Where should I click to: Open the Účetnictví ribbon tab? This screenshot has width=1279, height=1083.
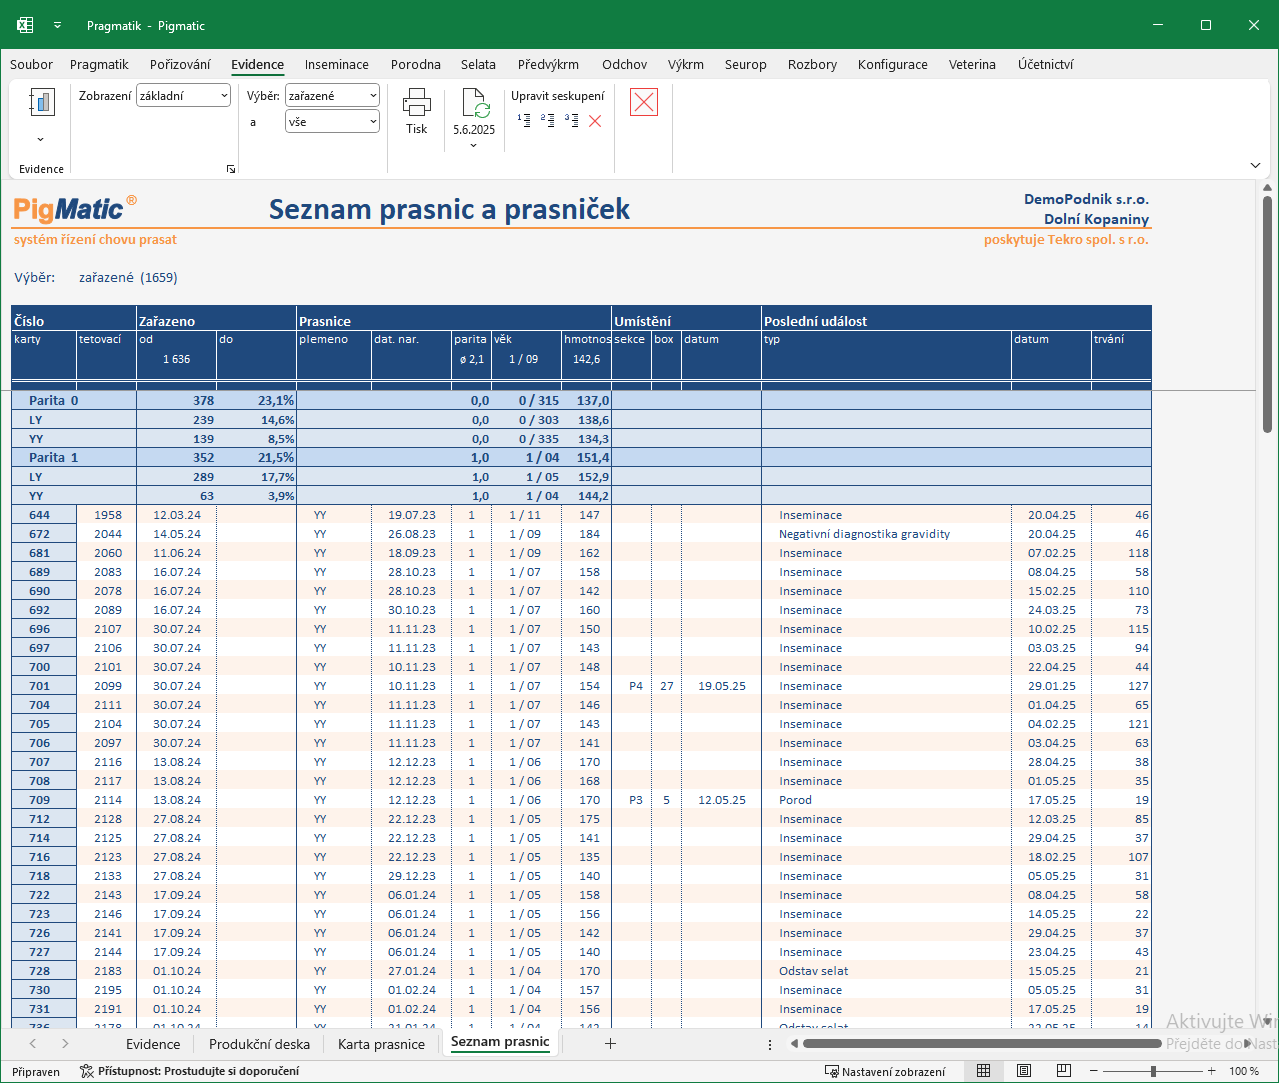[1046, 64]
